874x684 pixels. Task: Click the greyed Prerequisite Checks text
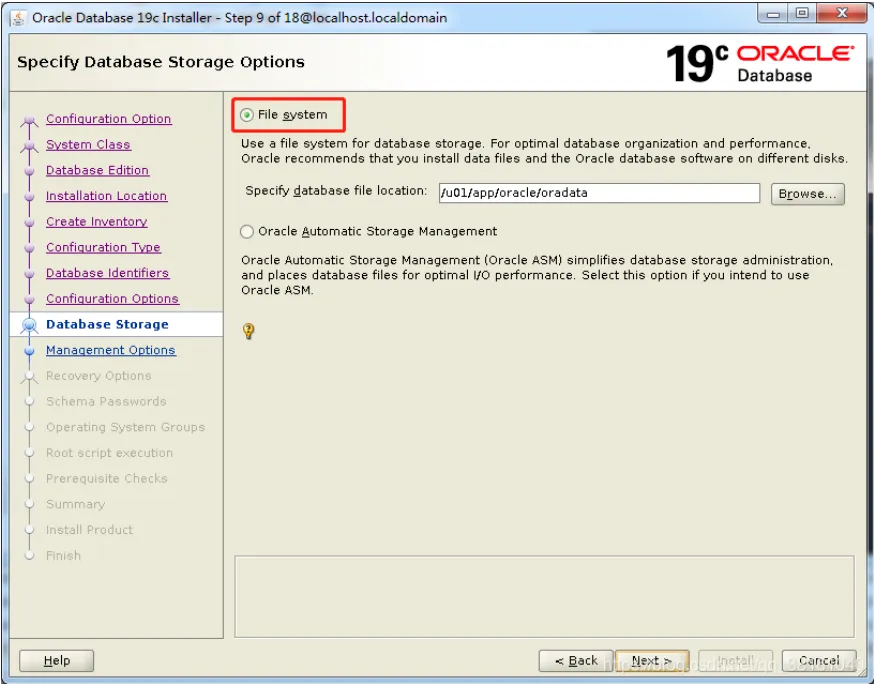(106, 478)
